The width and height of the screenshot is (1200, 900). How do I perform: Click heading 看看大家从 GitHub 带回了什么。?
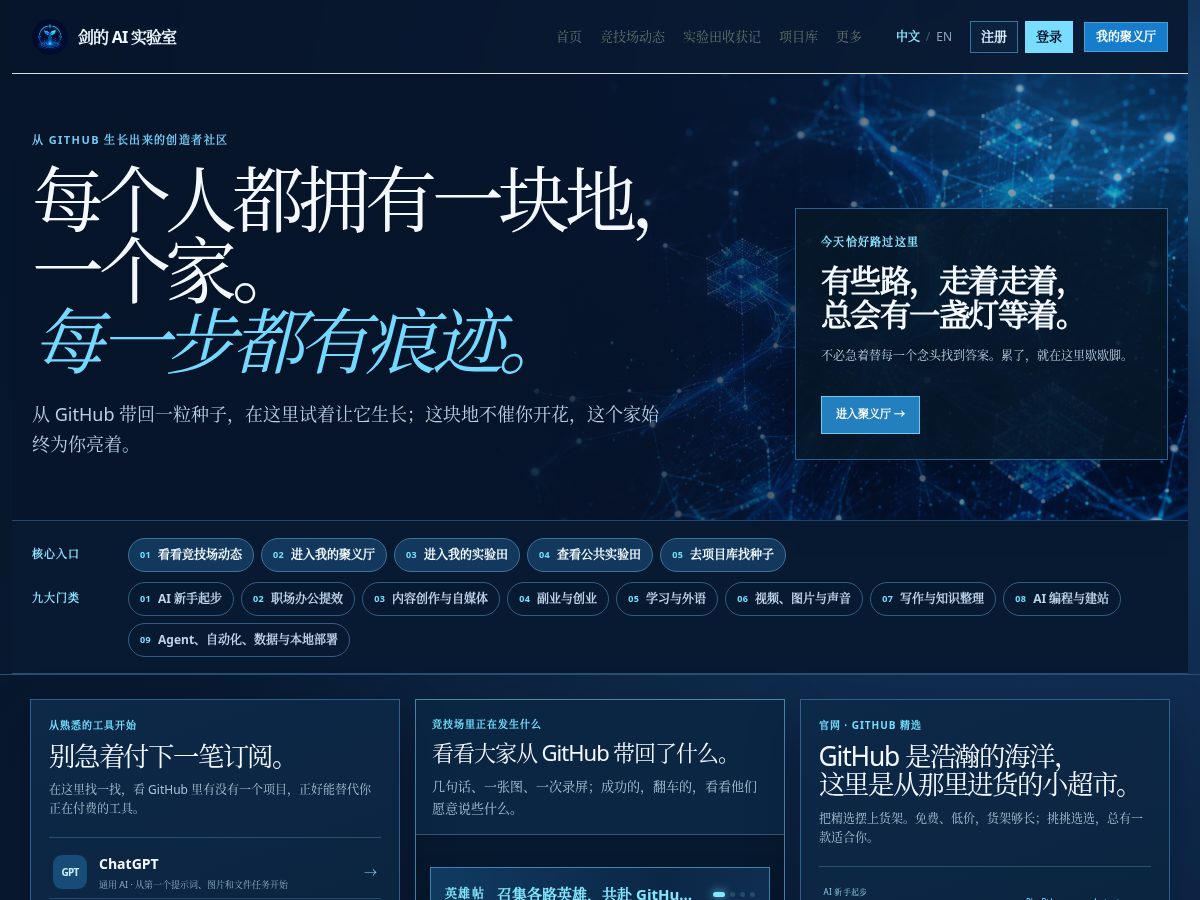[585, 753]
